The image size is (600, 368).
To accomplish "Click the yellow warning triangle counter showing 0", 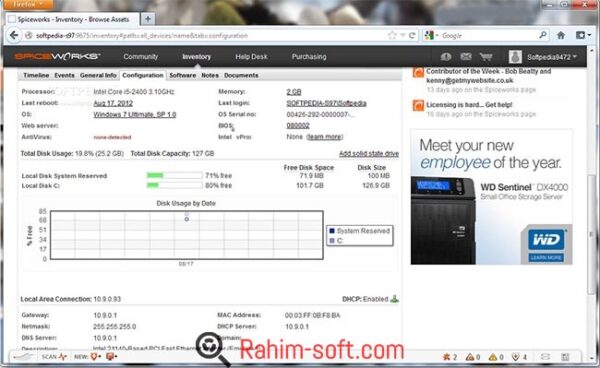I will (496, 357).
